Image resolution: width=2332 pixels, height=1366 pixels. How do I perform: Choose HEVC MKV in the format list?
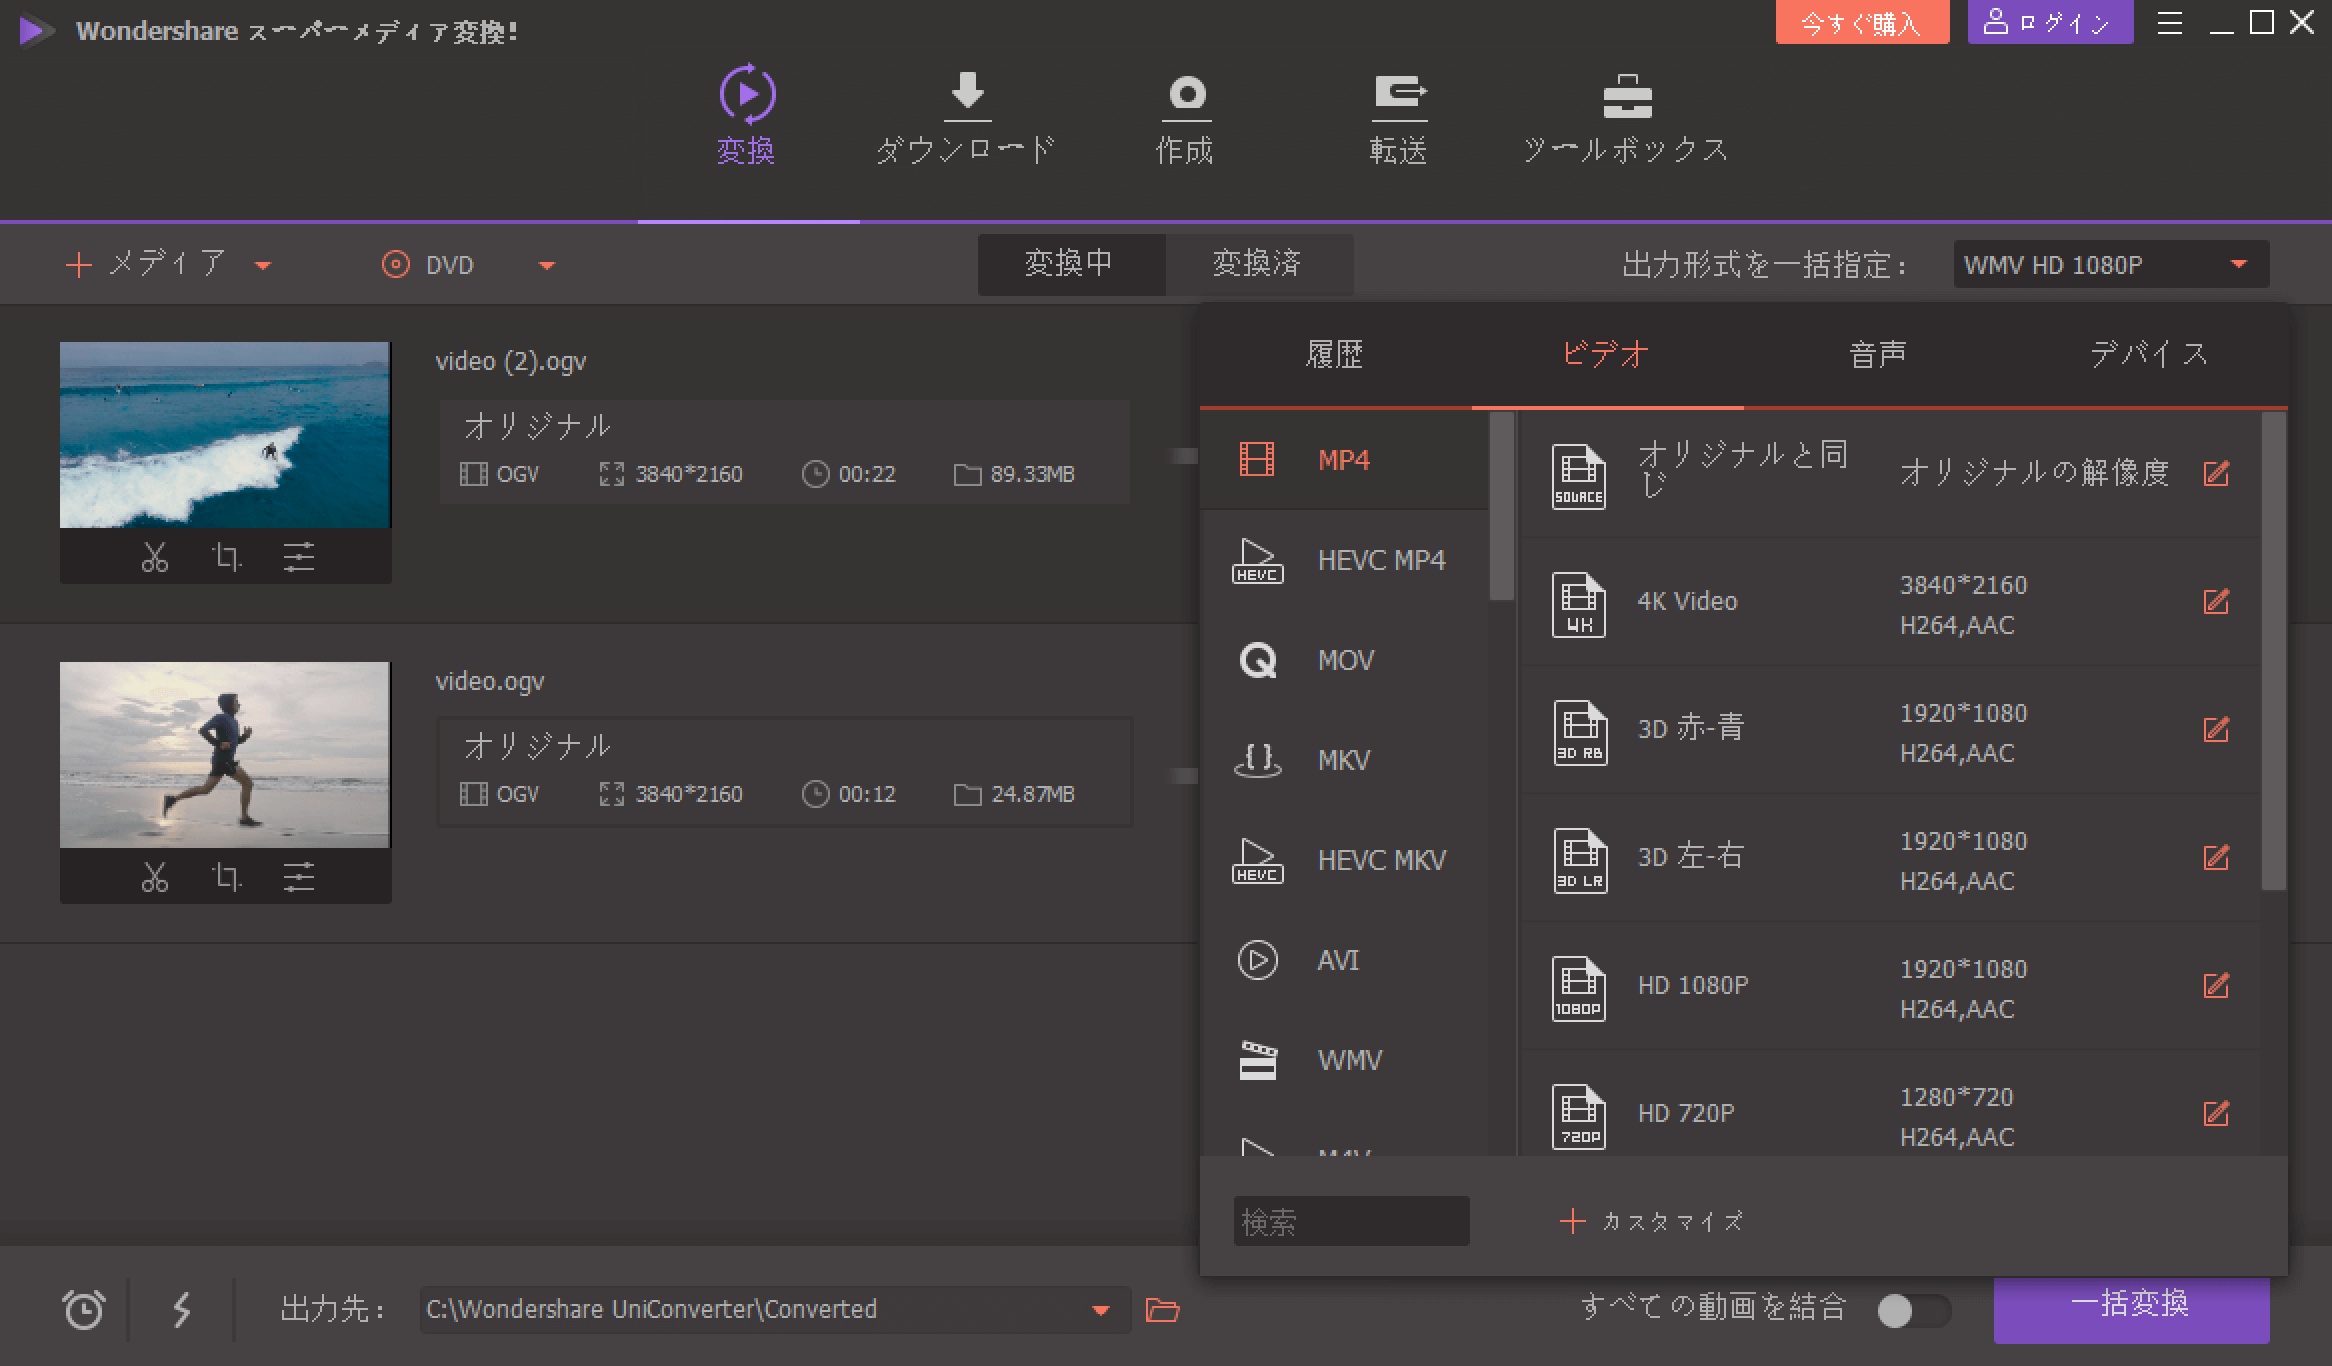[1344, 860]
